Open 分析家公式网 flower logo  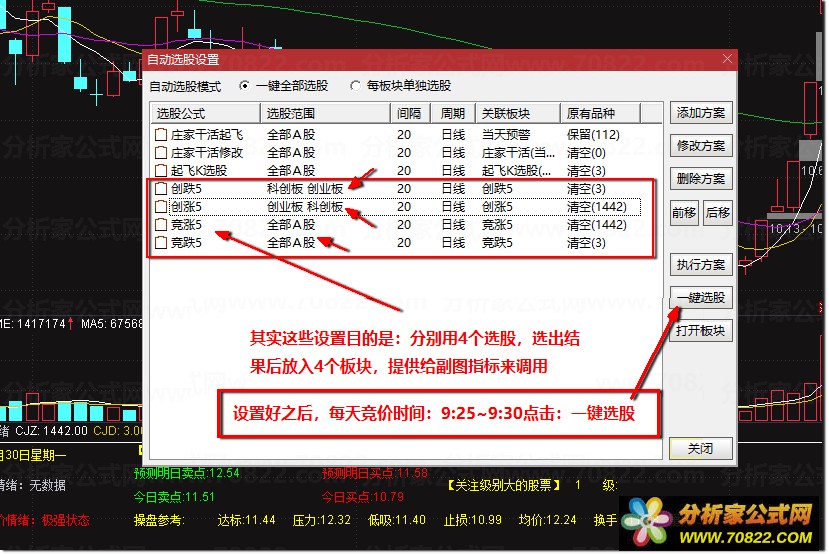[x=646, y=522]
